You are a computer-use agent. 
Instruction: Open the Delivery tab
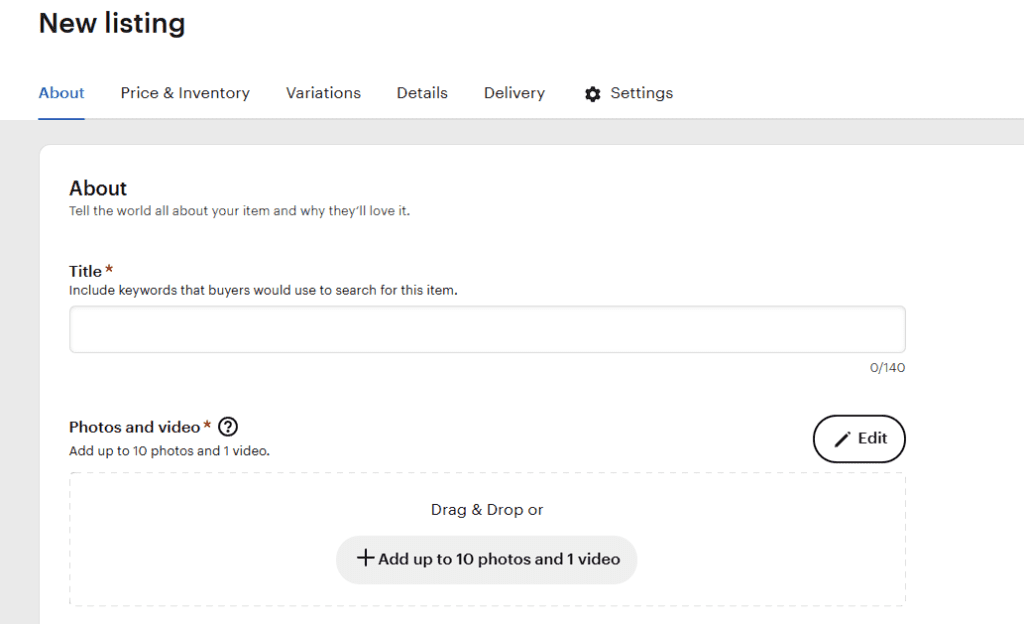tap(514, 93)
